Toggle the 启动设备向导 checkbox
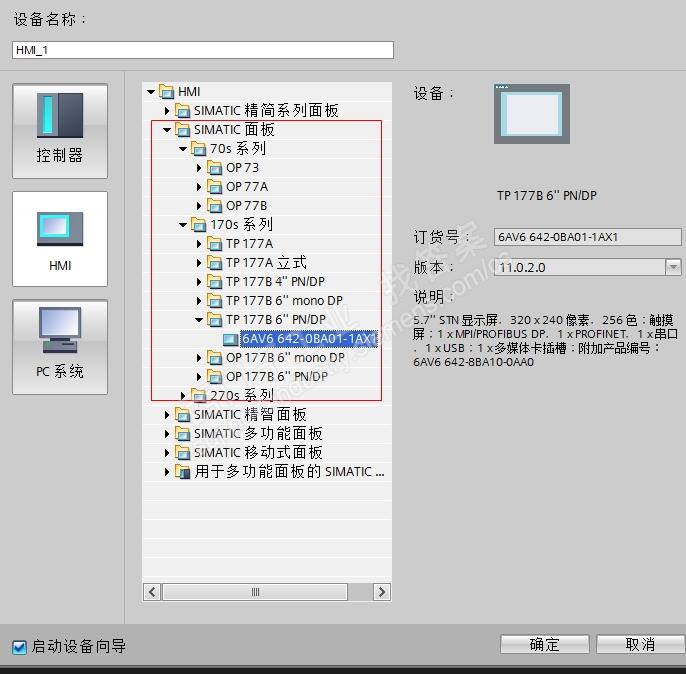This screenshot has height=674, width=686. pyautogui.click(x=19, y=647)
